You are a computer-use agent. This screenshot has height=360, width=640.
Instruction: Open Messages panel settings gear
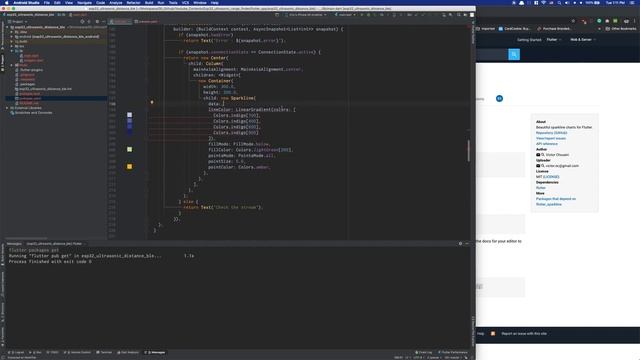point(460,244)
